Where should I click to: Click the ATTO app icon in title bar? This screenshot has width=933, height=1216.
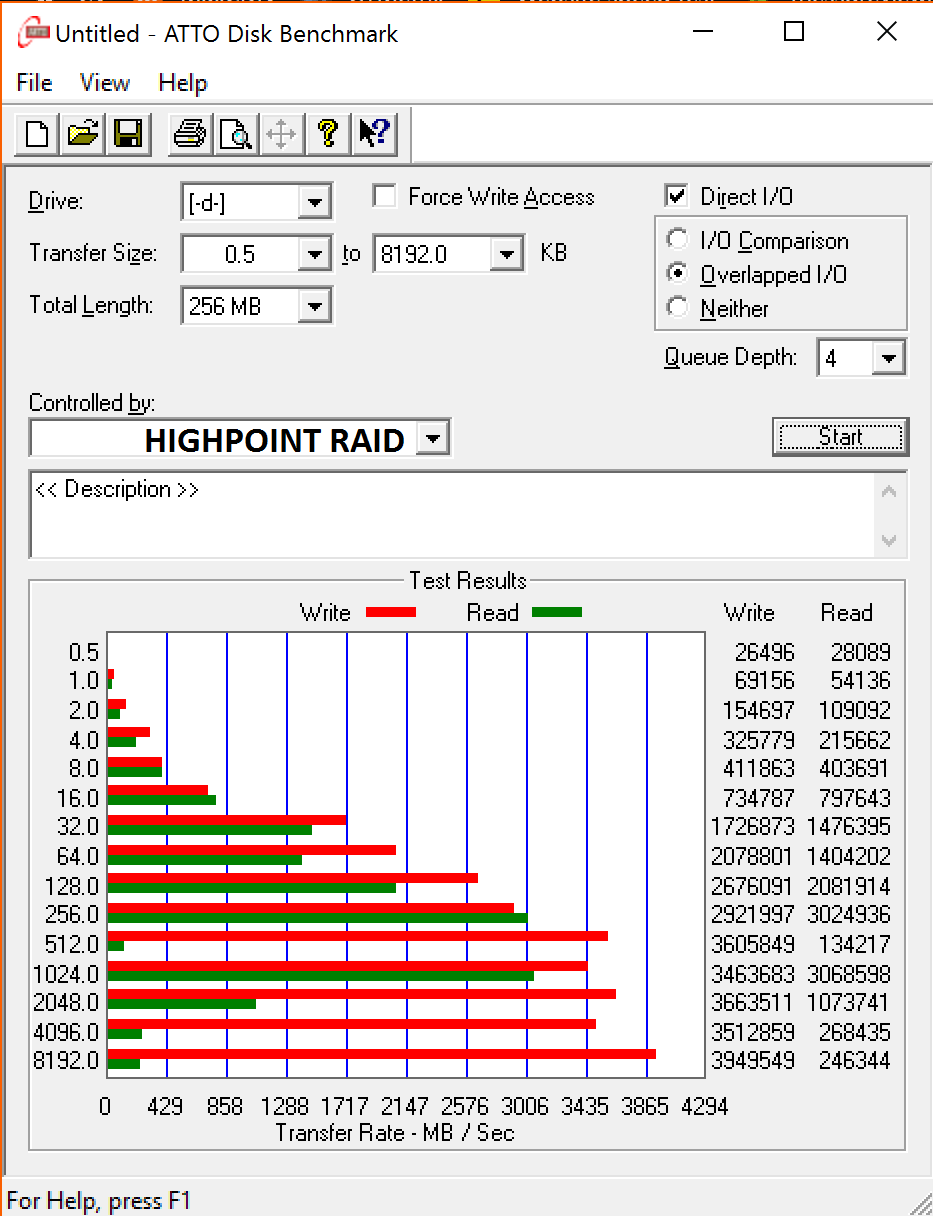click(34, 33)
